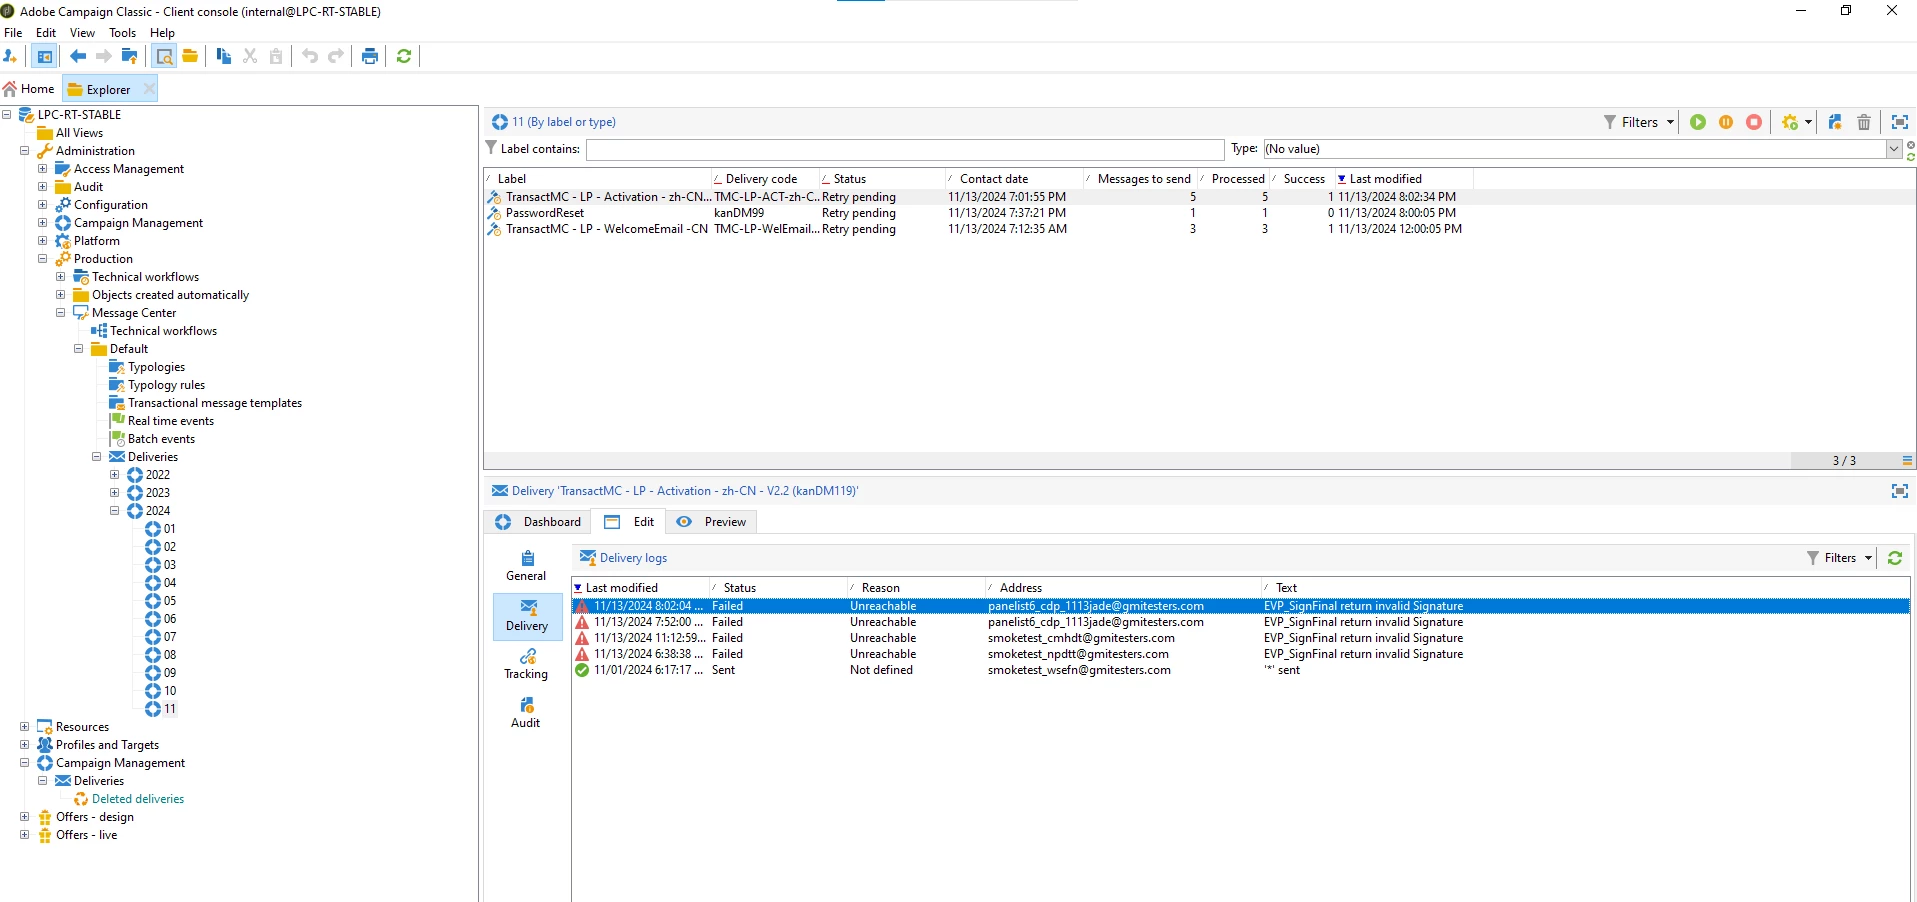Switch to the Dashboard tab

click(x=538, y=522)
